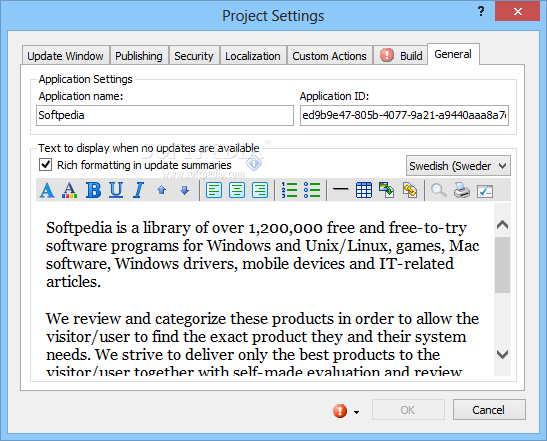The width and height of the screenshot is (547, 441).
Task: Click the checkmark preview toolbar icon
Action: pyautogui.click(x=485, y=191)
